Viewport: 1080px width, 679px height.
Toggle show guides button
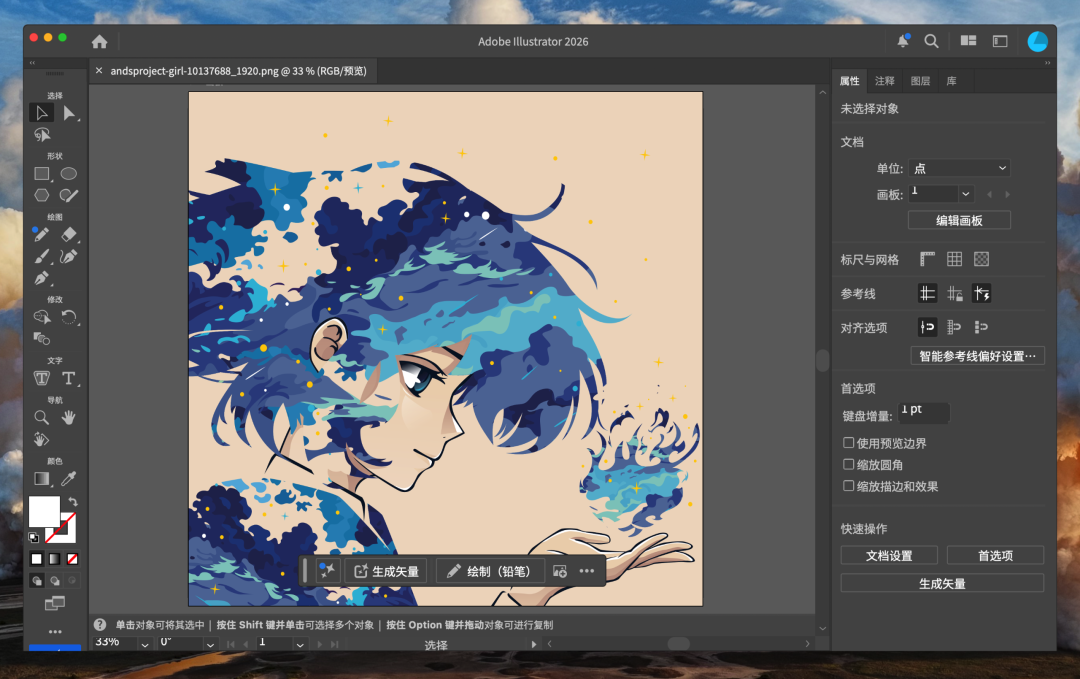tap(927, 293)
